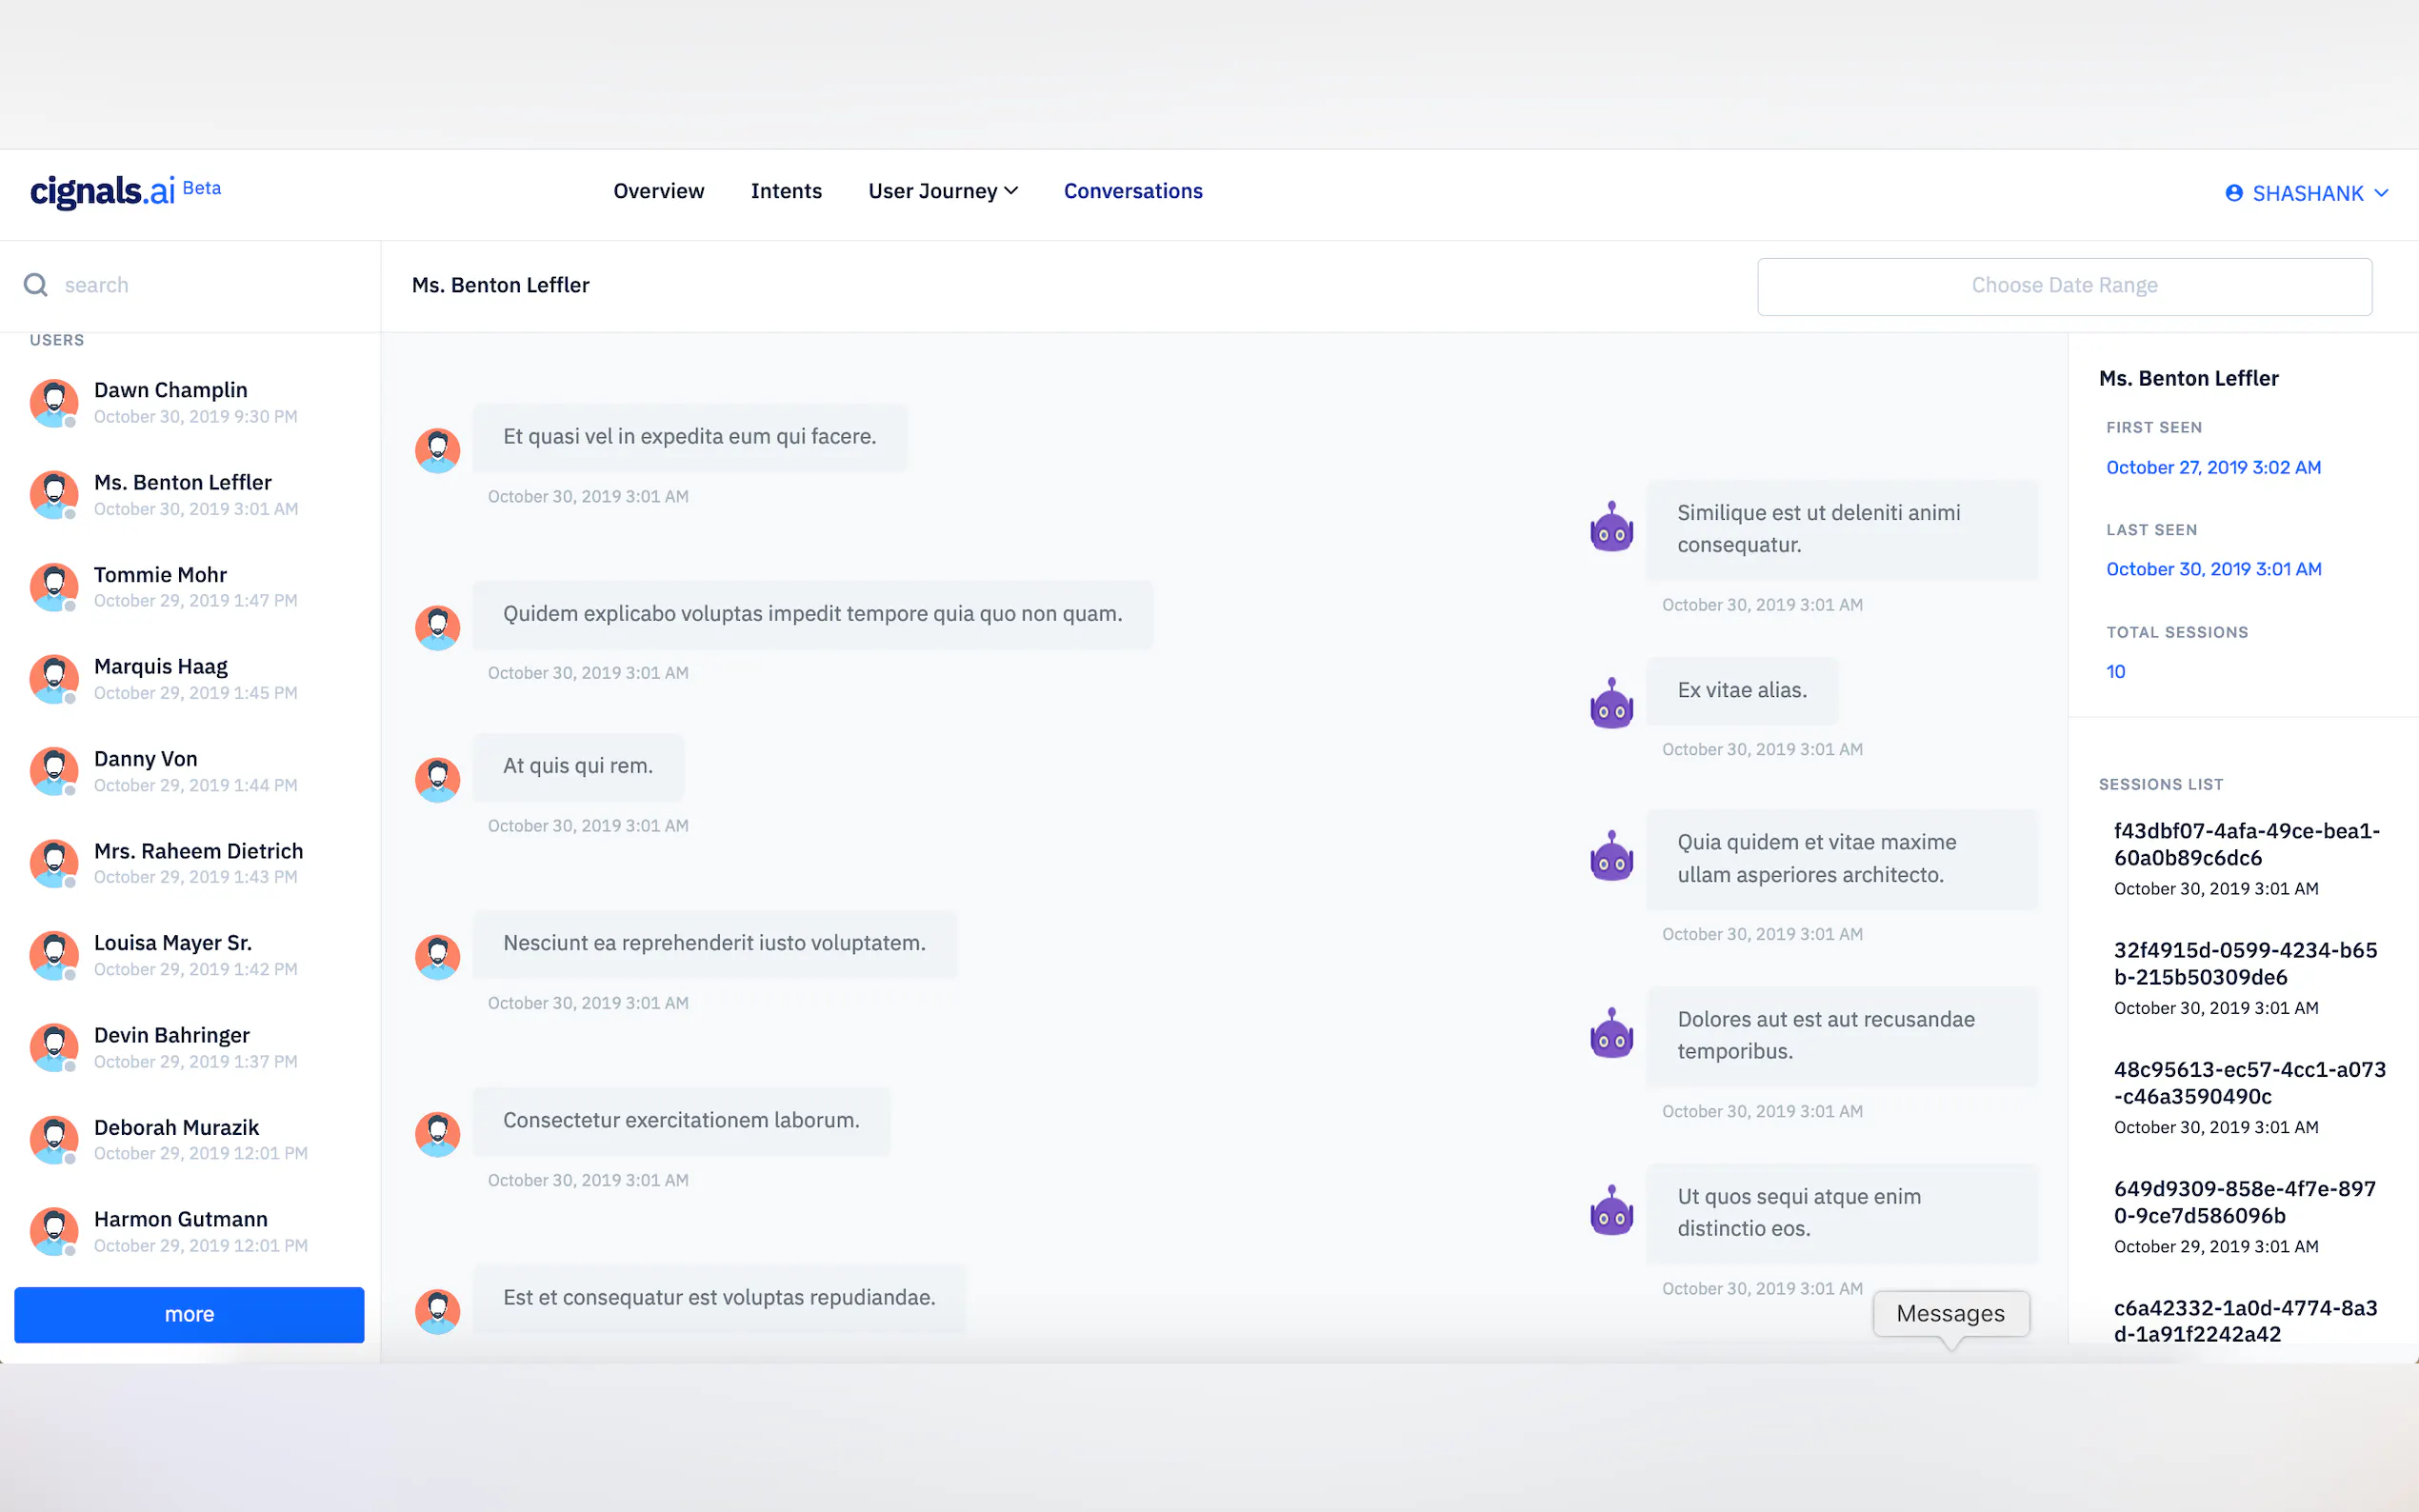The image size is (2419, 1512).
Task: Click user avatar beside 'At quis qui rem.'
Action: [437, 780]
